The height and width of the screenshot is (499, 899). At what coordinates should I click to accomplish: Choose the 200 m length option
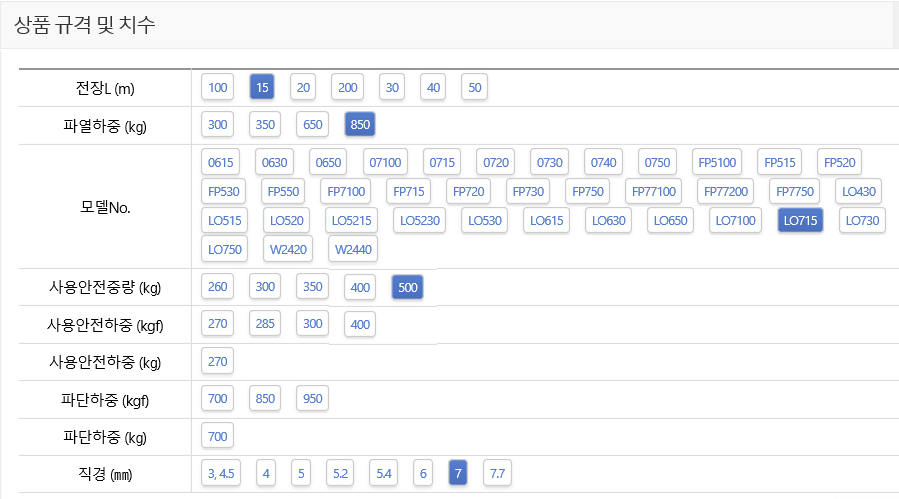coord(347,87)
